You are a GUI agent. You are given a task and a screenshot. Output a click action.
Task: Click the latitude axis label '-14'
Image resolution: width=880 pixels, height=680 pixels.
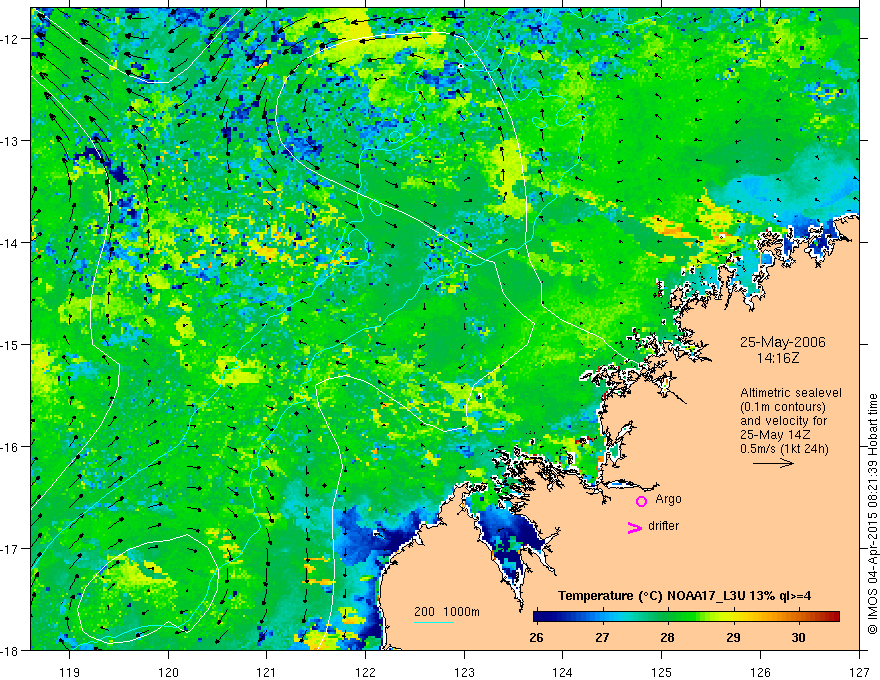pos(12,243)
